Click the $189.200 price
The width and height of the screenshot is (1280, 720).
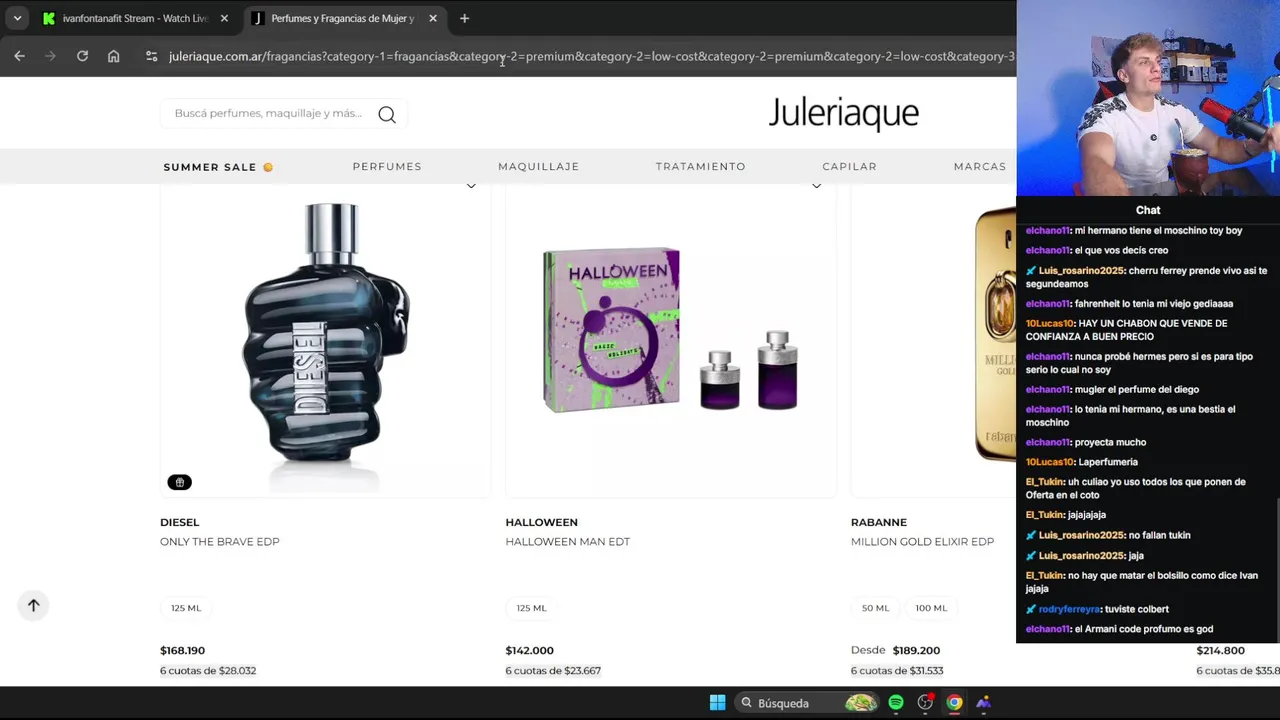[x=916, y=650]
